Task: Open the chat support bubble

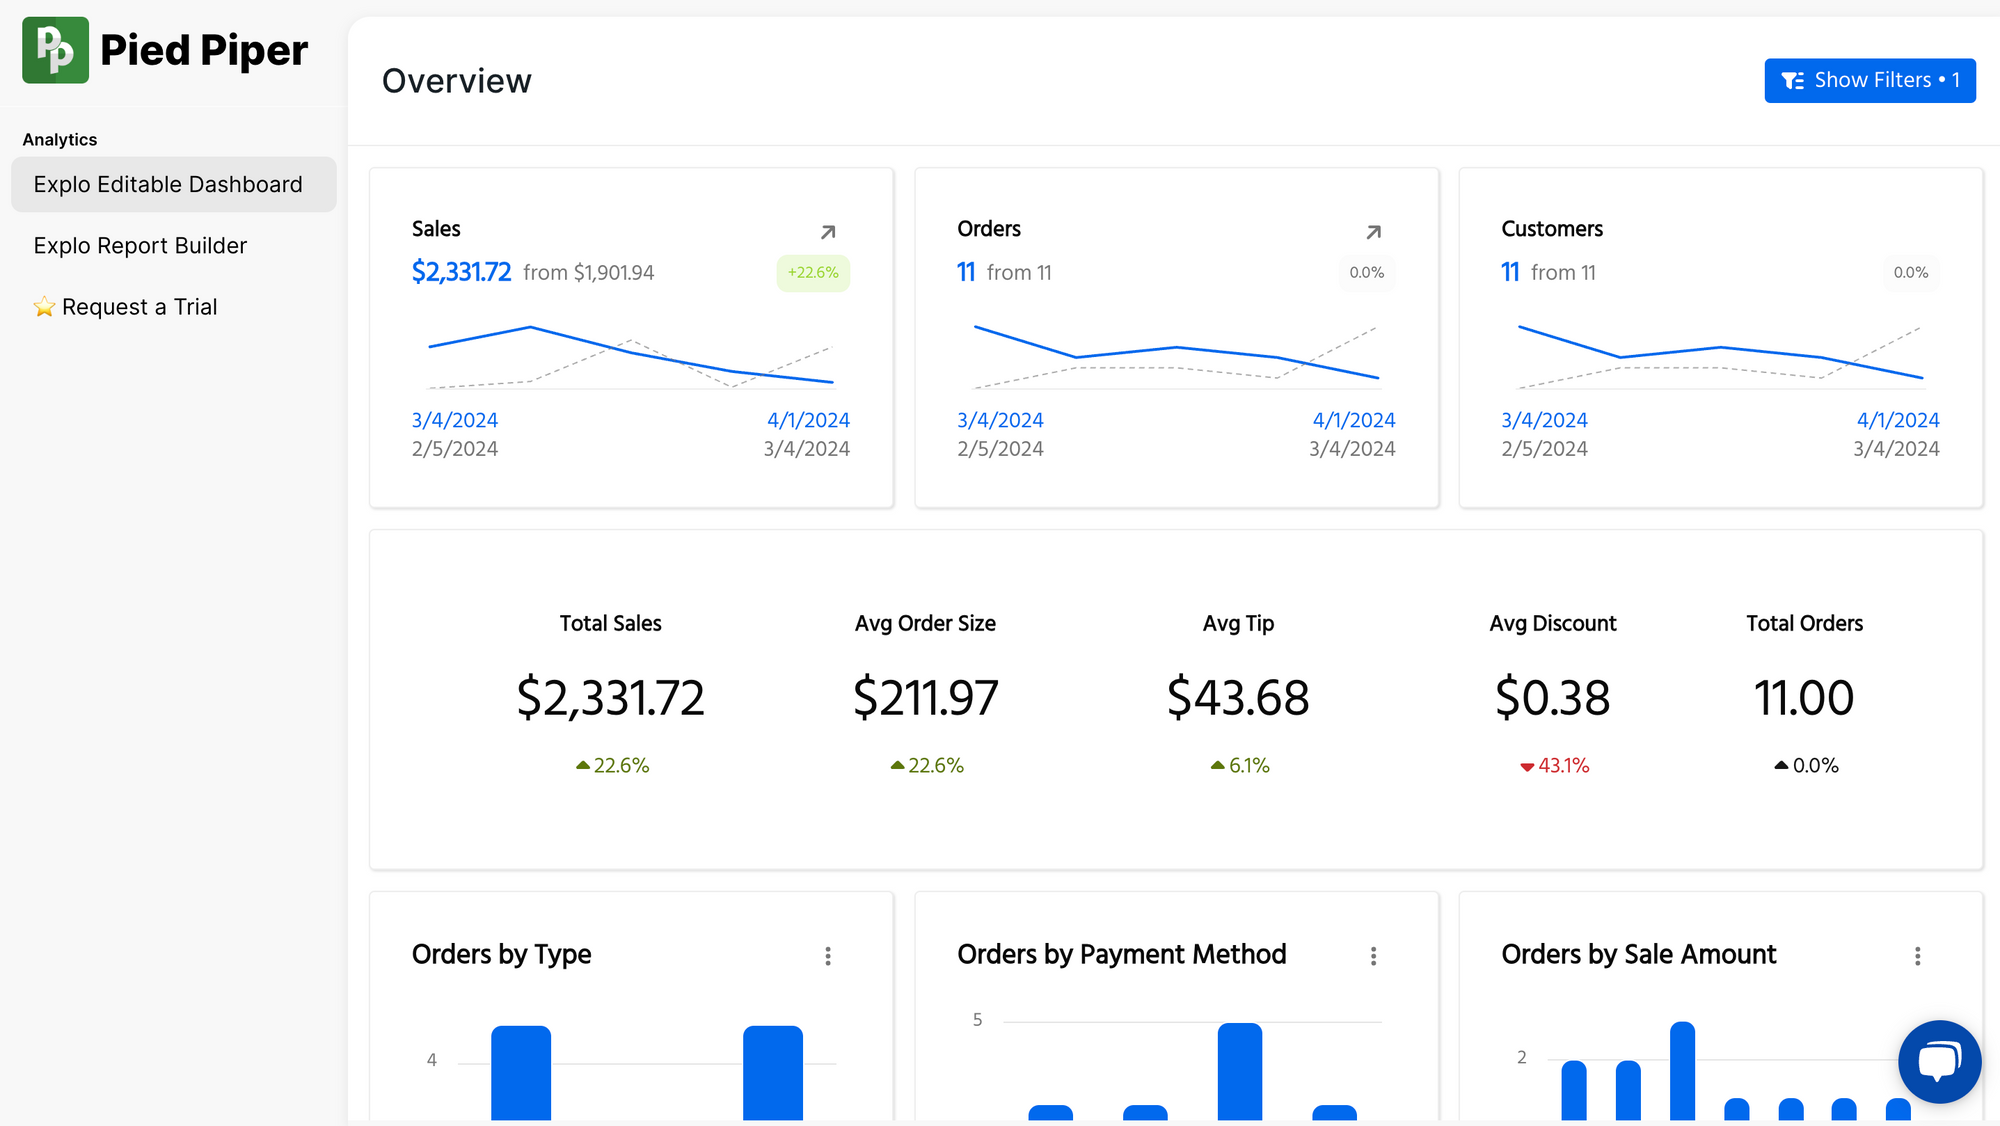Action: pyautogui.click(x=1939, y=1061)
